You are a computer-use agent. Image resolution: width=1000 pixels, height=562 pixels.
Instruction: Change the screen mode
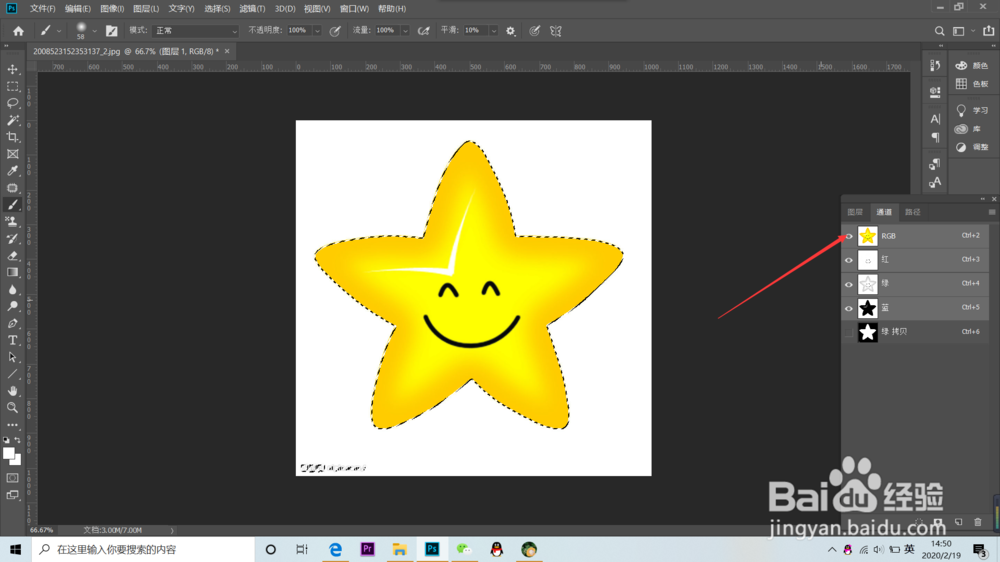[12, 495]
